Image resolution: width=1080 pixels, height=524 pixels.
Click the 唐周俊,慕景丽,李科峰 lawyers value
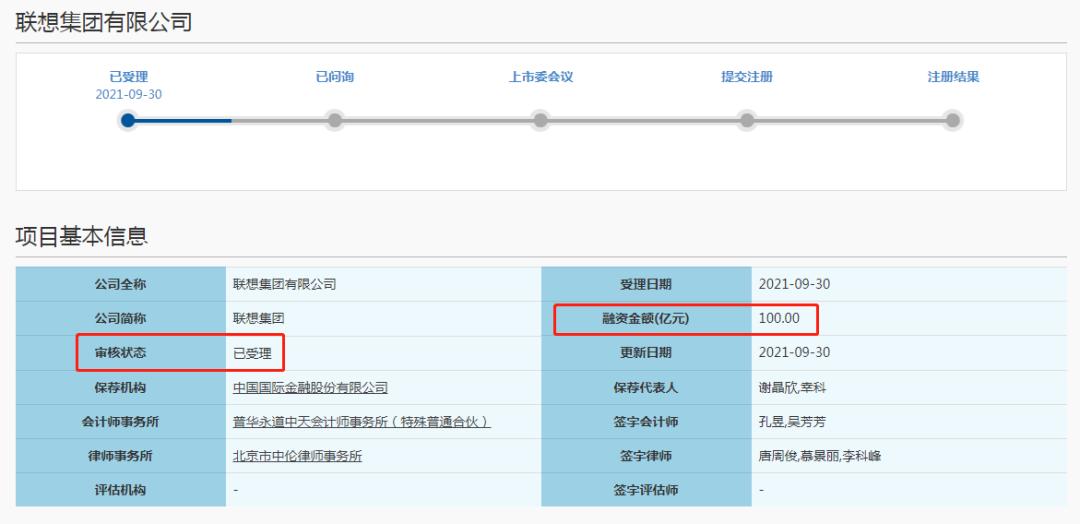[x=820, y=456]
